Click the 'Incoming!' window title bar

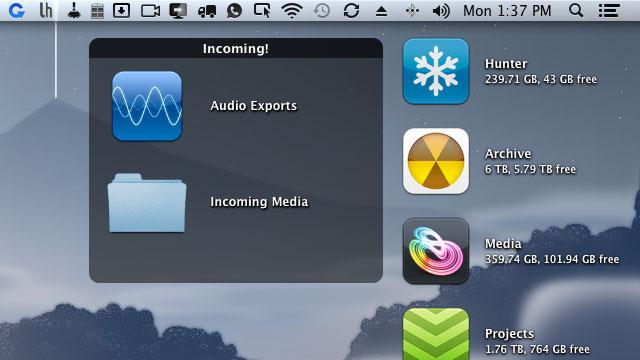pos(236,49)
